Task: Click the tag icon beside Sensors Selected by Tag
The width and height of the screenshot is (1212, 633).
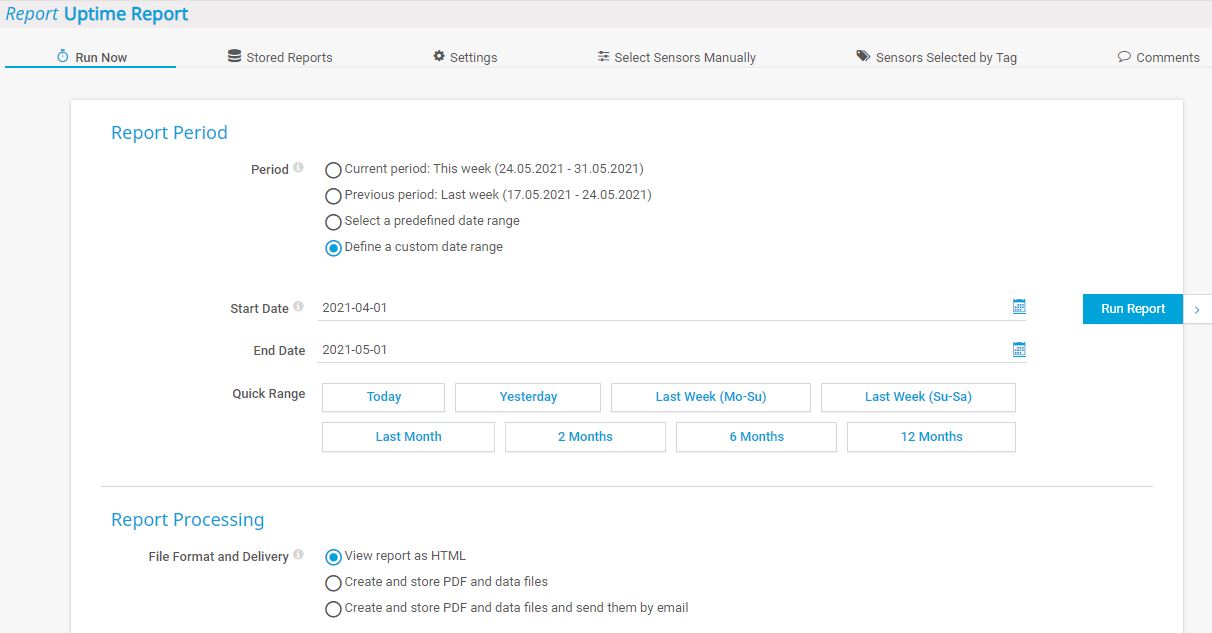Action: coord(863,57)
